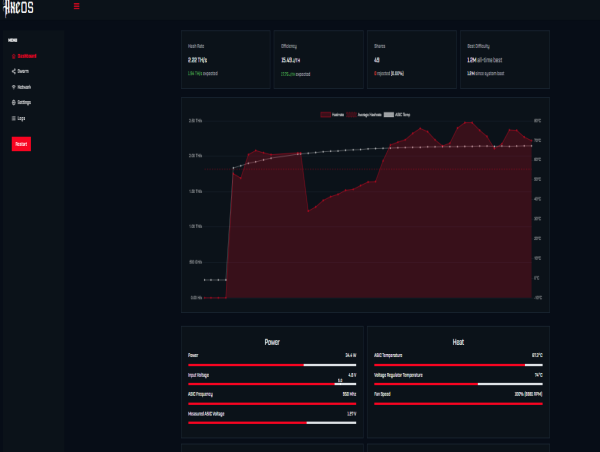Click the all-time best difficulty text
The height and width of the screenshot is (452, 600).
[x=484, y=60]
